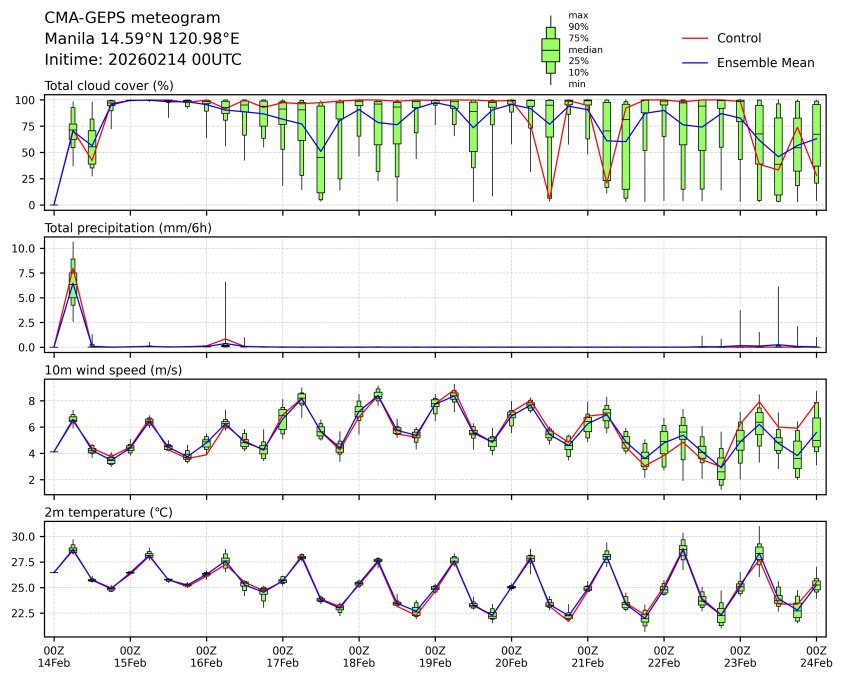Image resolution: width=844 pixels, height=680 pixels.
Task: Click the 'max' label in box-plot legend
Action: pos(577,16)
